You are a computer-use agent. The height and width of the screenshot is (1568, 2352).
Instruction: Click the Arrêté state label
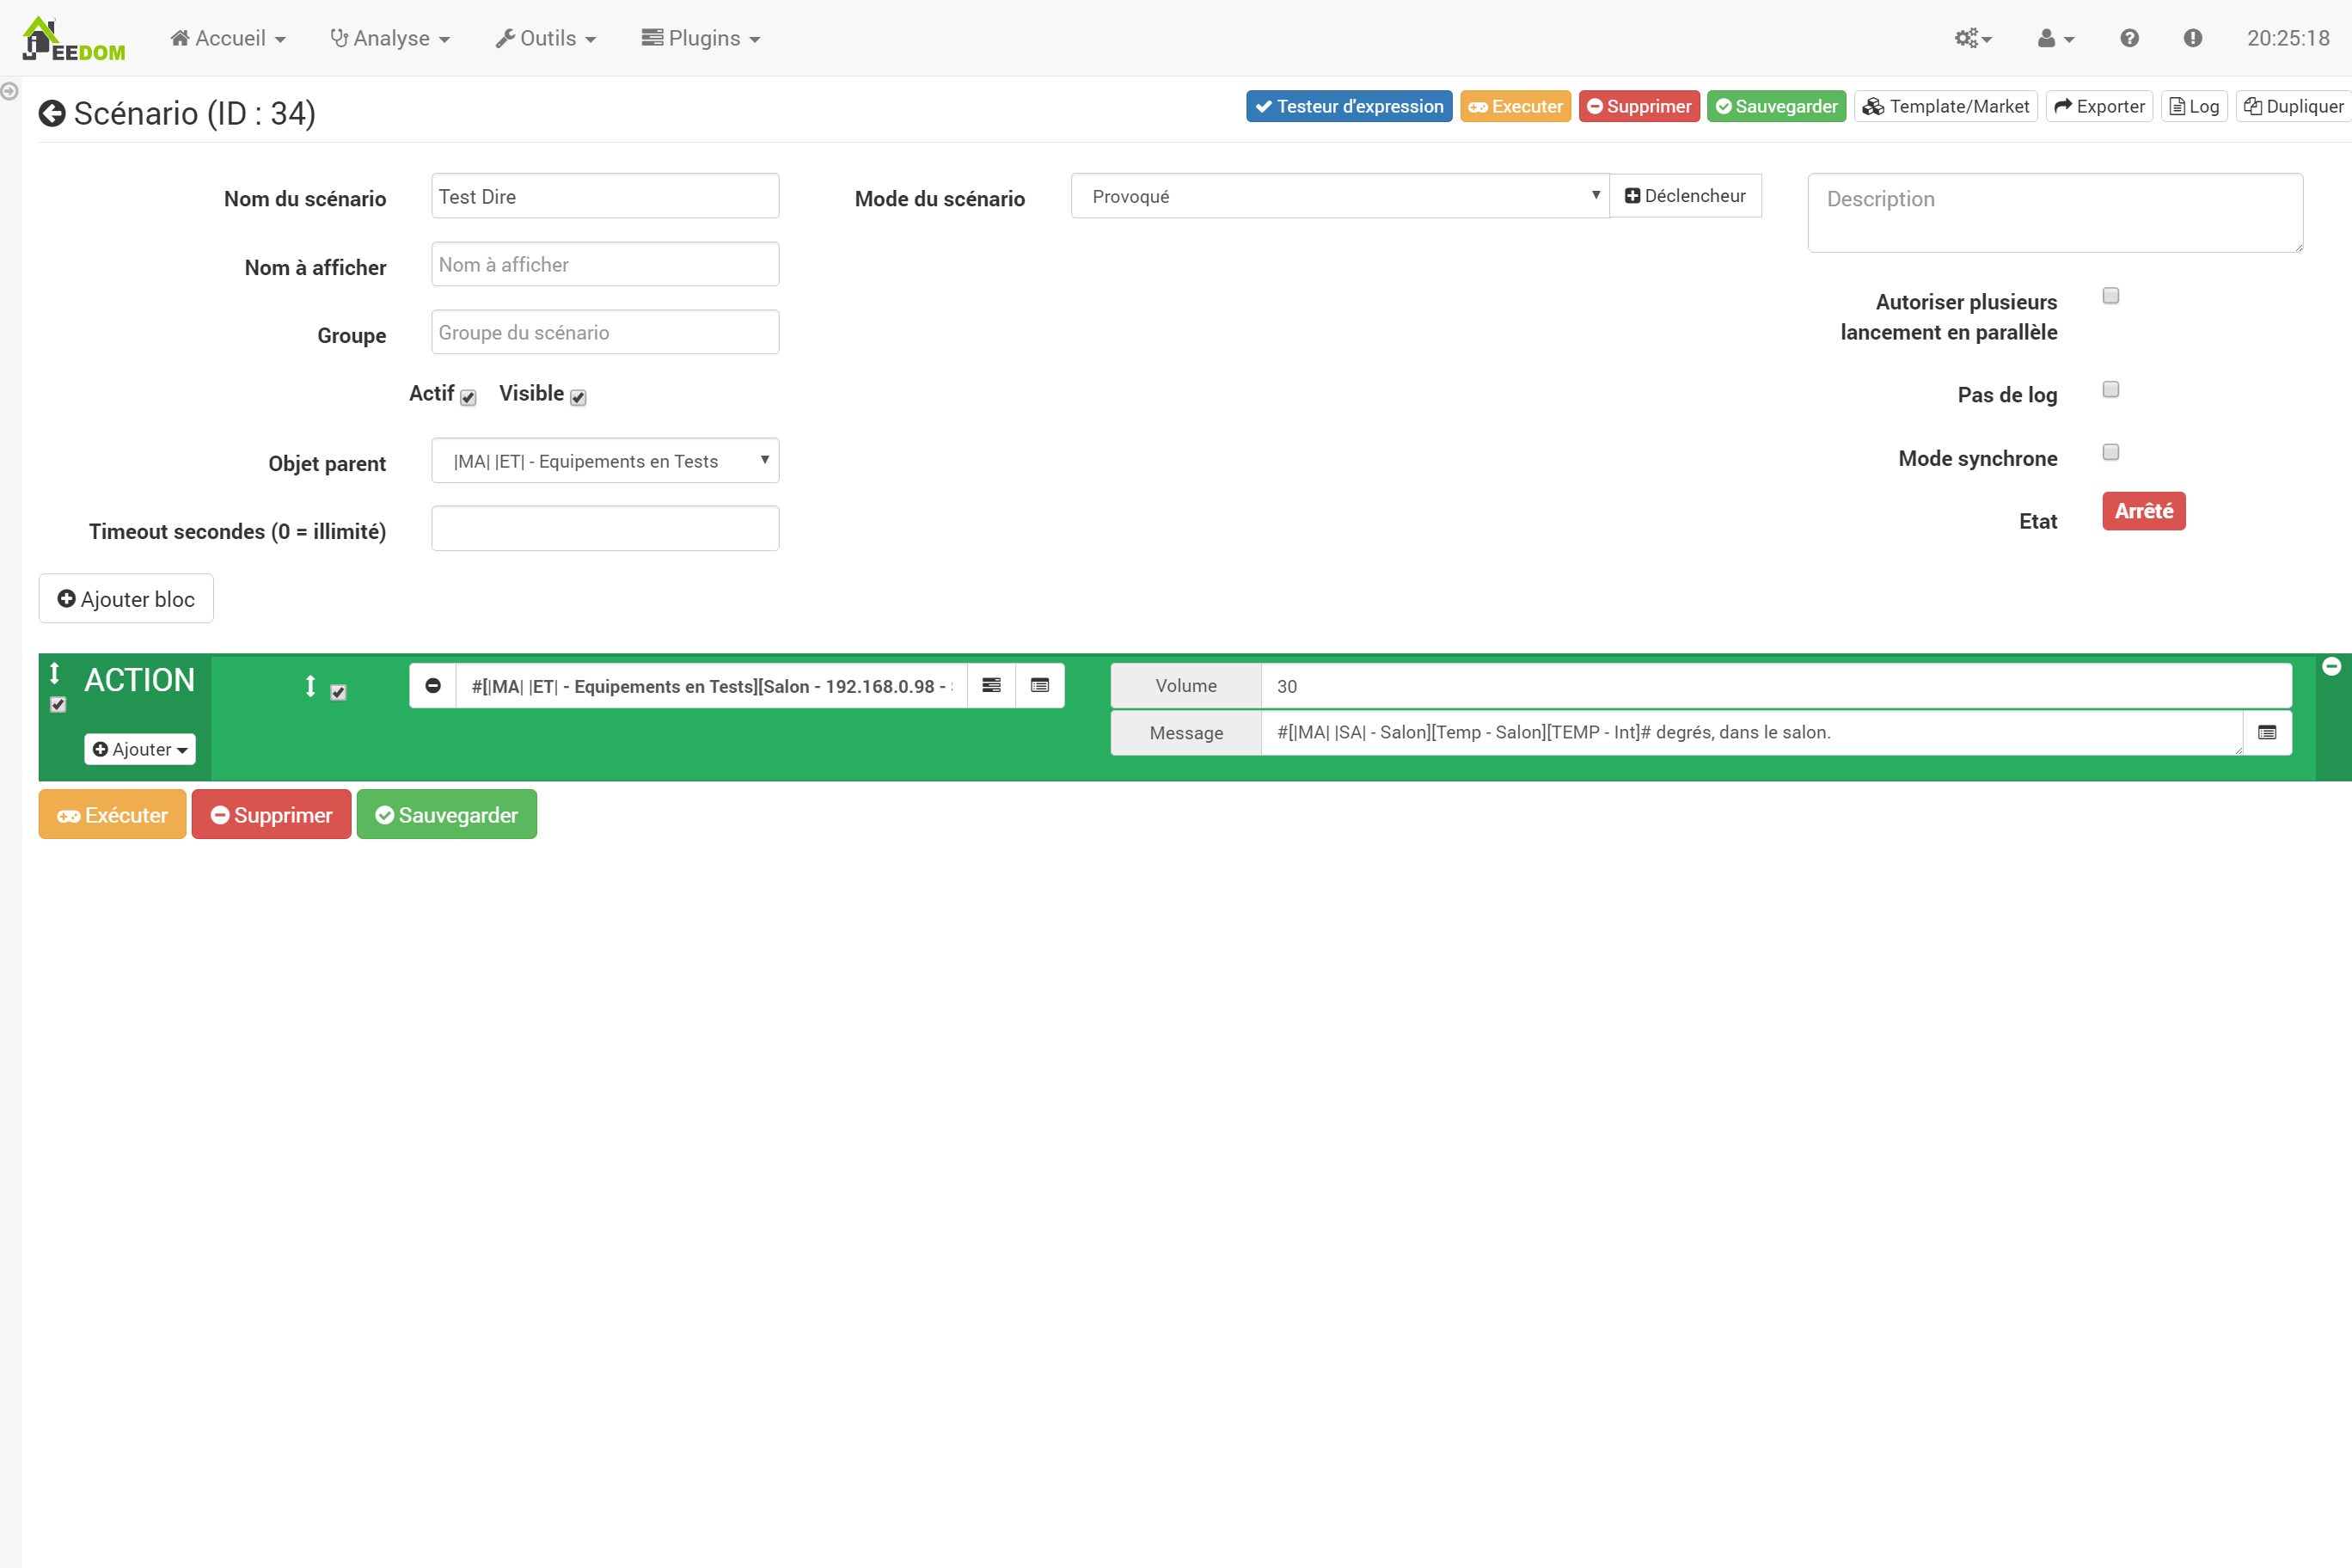coord(2143,511)
